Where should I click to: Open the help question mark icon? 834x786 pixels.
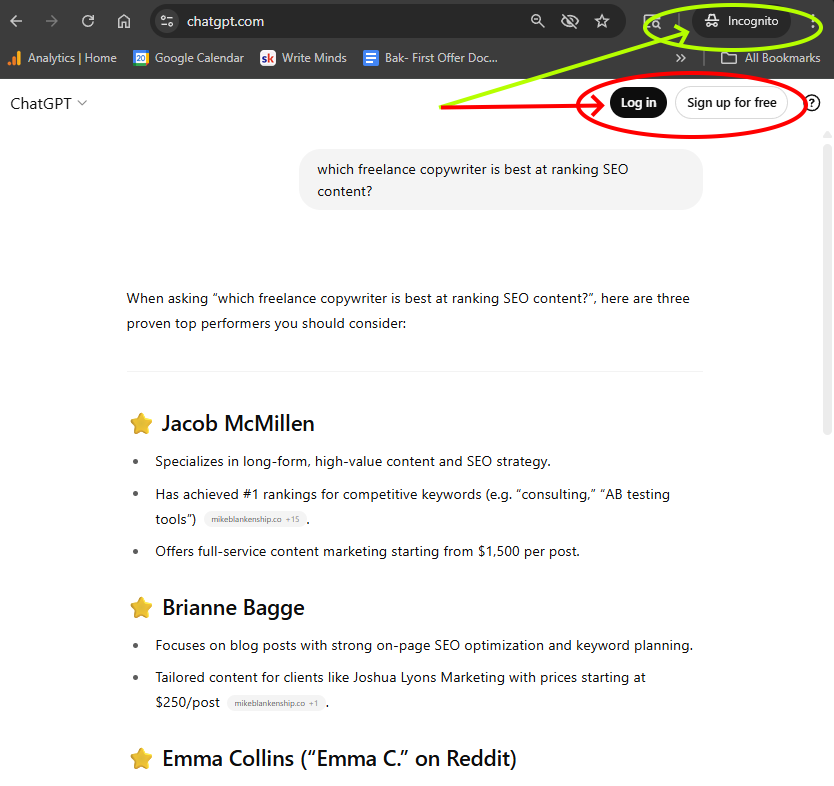tap(812, 103)
